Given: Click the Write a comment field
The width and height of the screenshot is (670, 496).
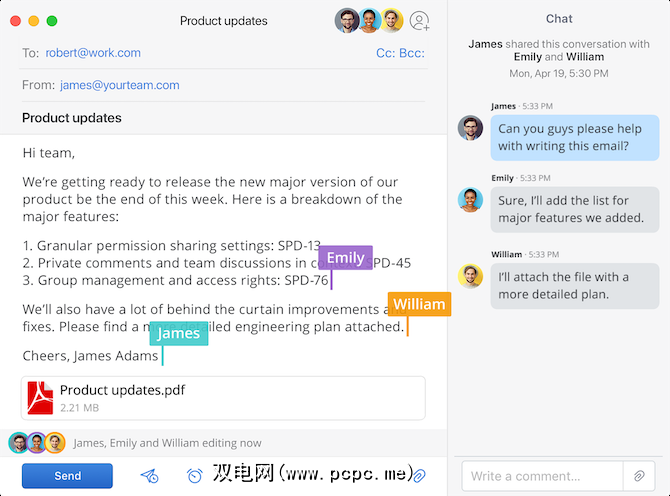Looking at the screenshot, I should [x=540, y=476].
